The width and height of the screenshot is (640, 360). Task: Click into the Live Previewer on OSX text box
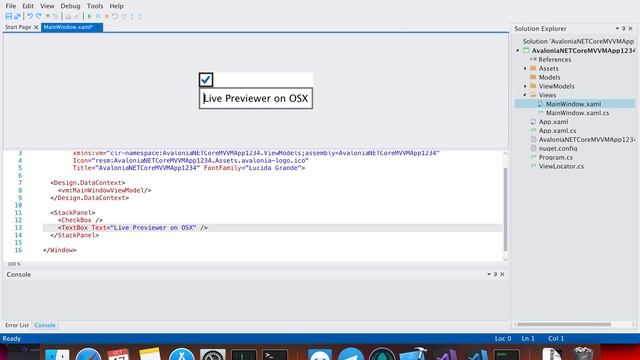click(x=256, y=98)
